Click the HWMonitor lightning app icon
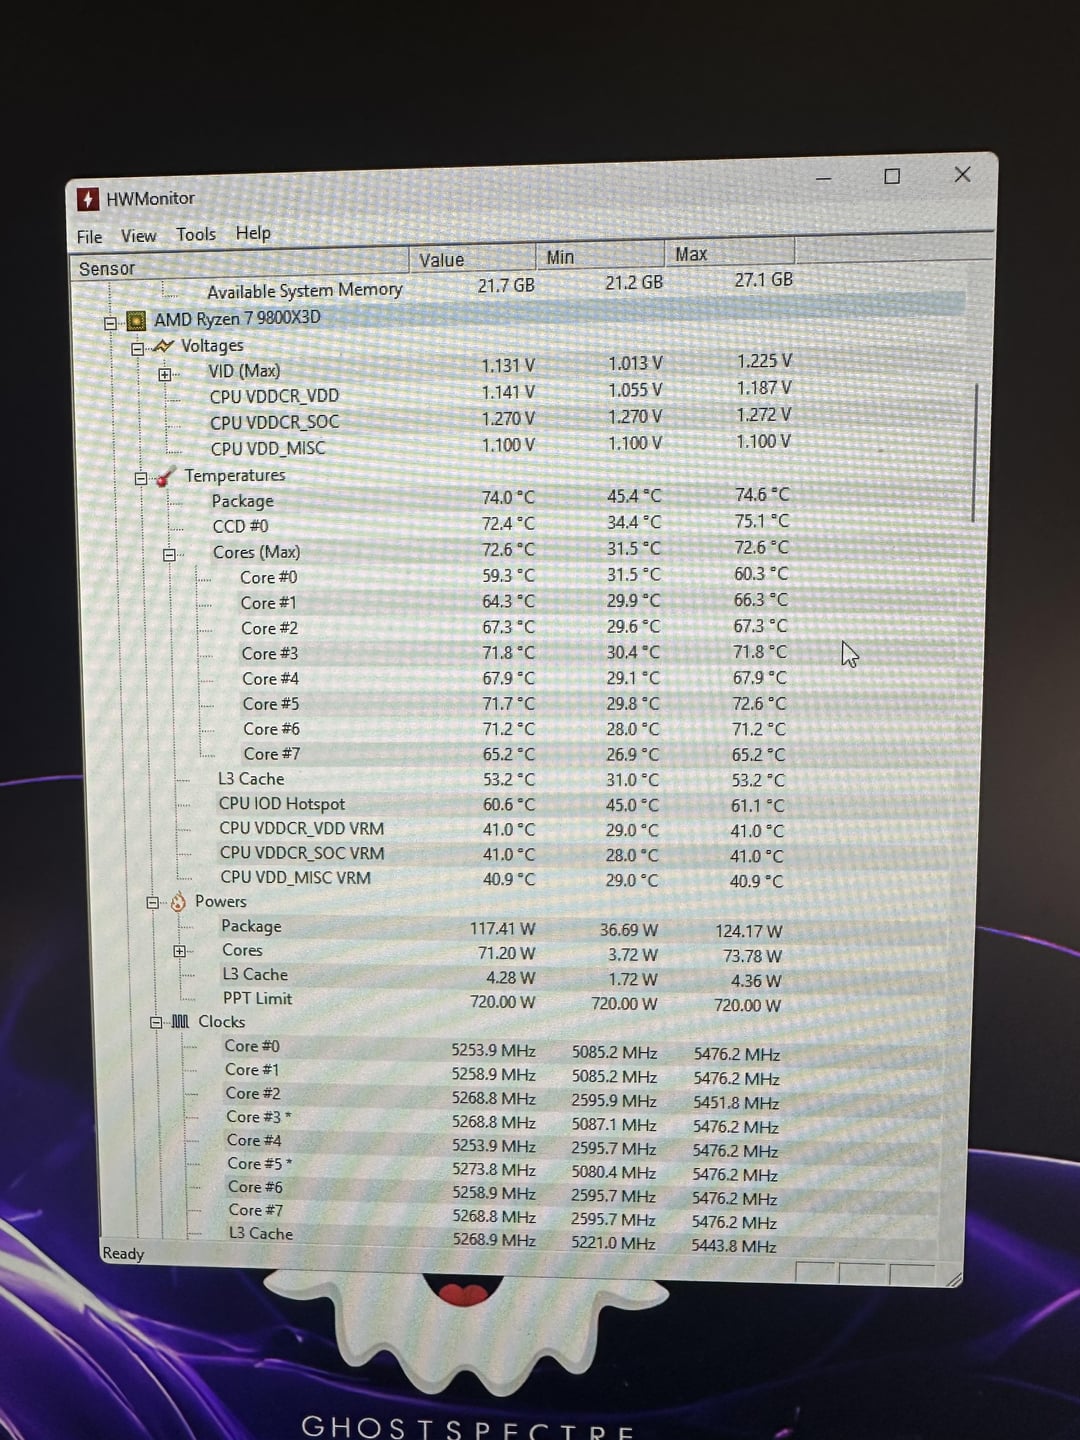The height and width of the screenshot is (1440, 1080). click(88, 199)
